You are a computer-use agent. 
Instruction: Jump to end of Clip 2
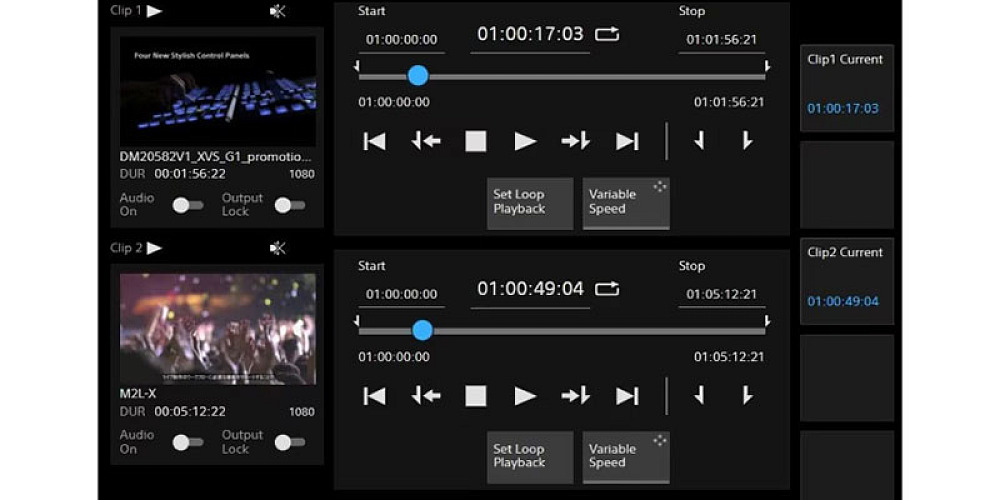[x=627, y=396]
